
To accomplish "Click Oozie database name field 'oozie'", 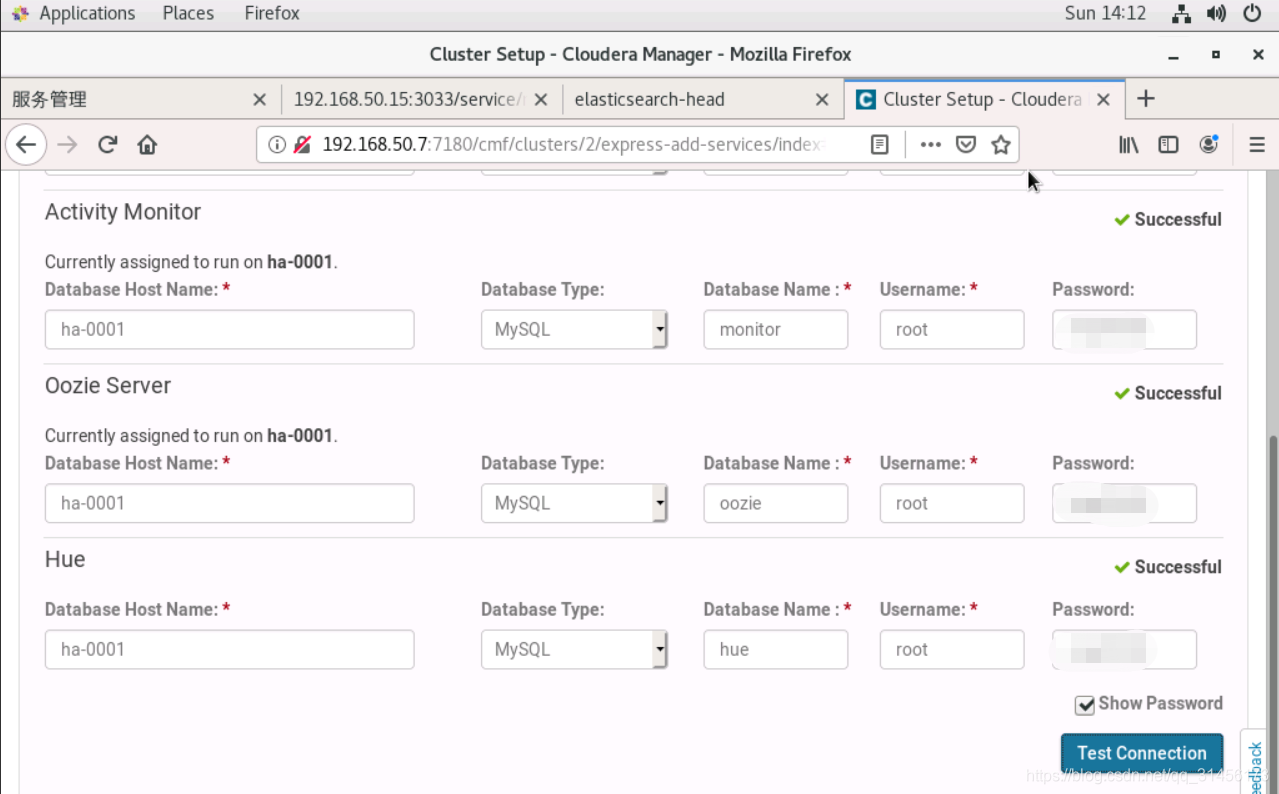I will coord(776,503).
